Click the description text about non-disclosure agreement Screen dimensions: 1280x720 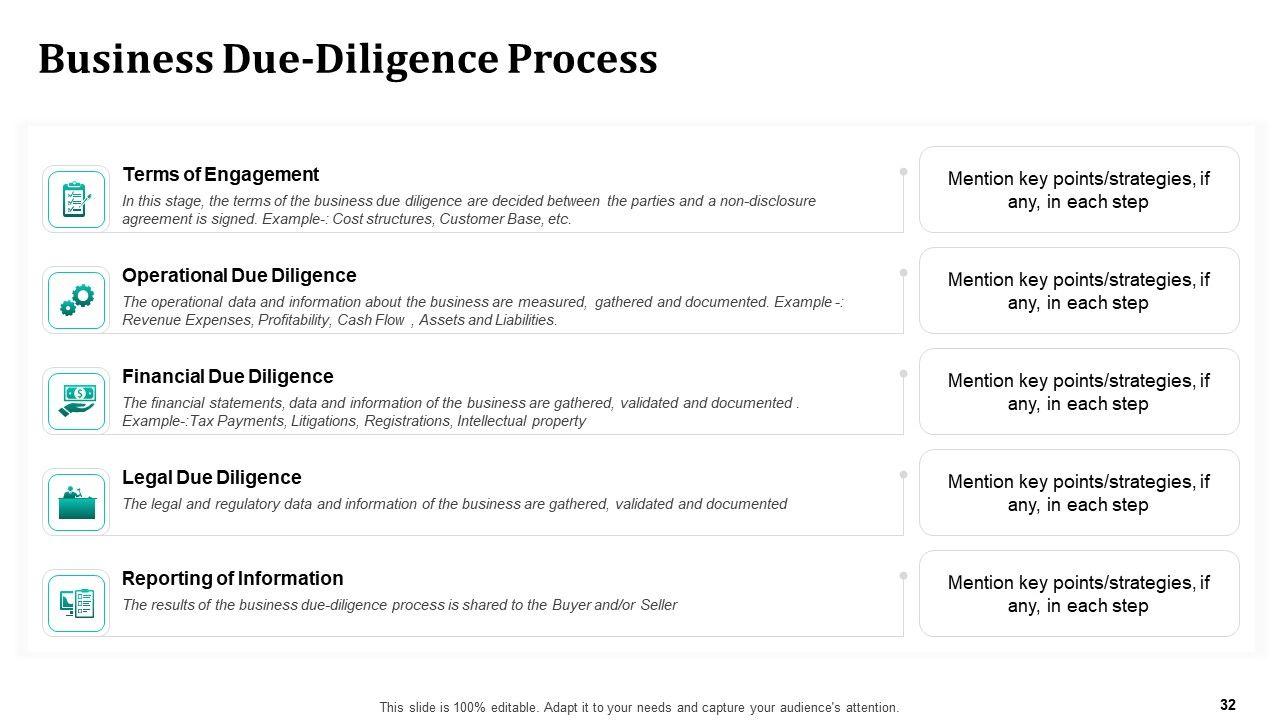[468, 210]
